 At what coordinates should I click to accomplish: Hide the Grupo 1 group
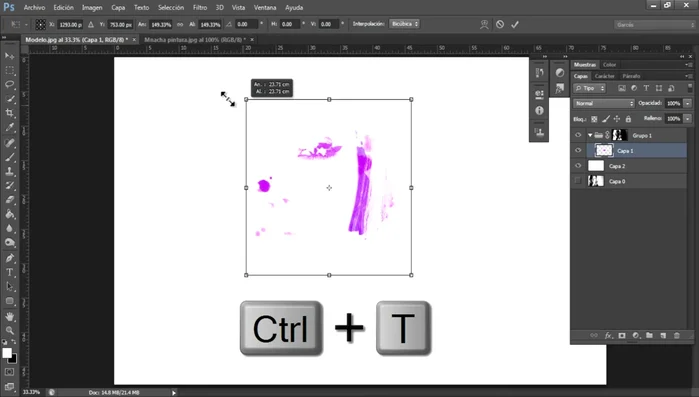578,135
